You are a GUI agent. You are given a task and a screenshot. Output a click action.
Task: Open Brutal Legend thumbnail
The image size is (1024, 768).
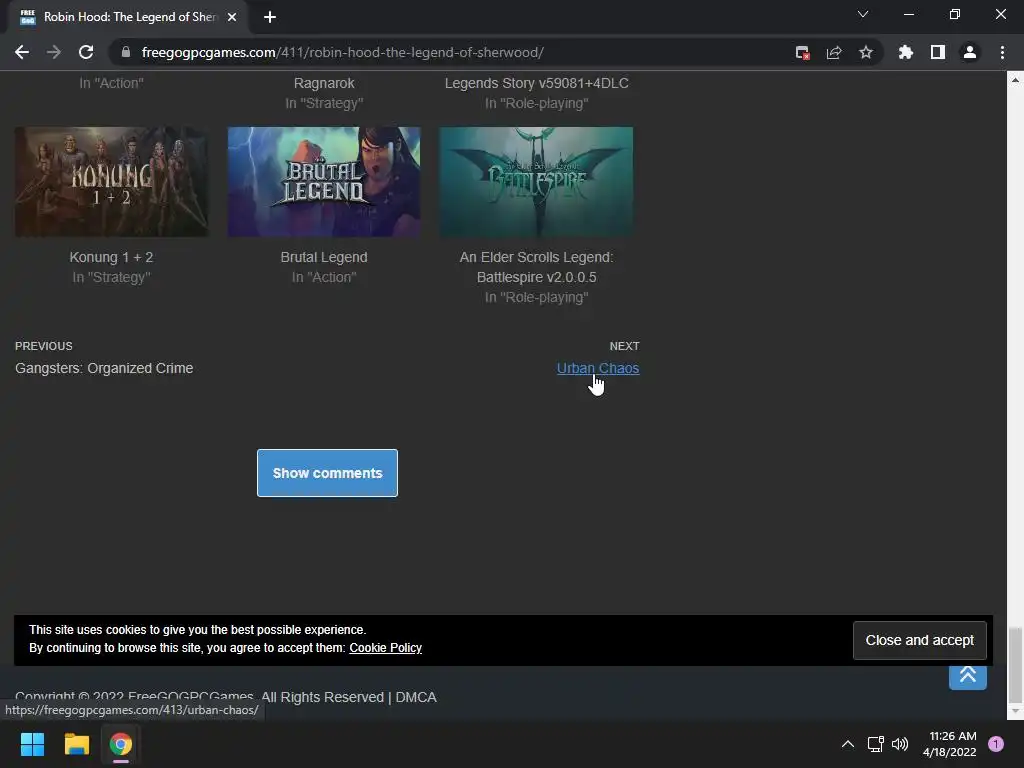click(324, 182)
